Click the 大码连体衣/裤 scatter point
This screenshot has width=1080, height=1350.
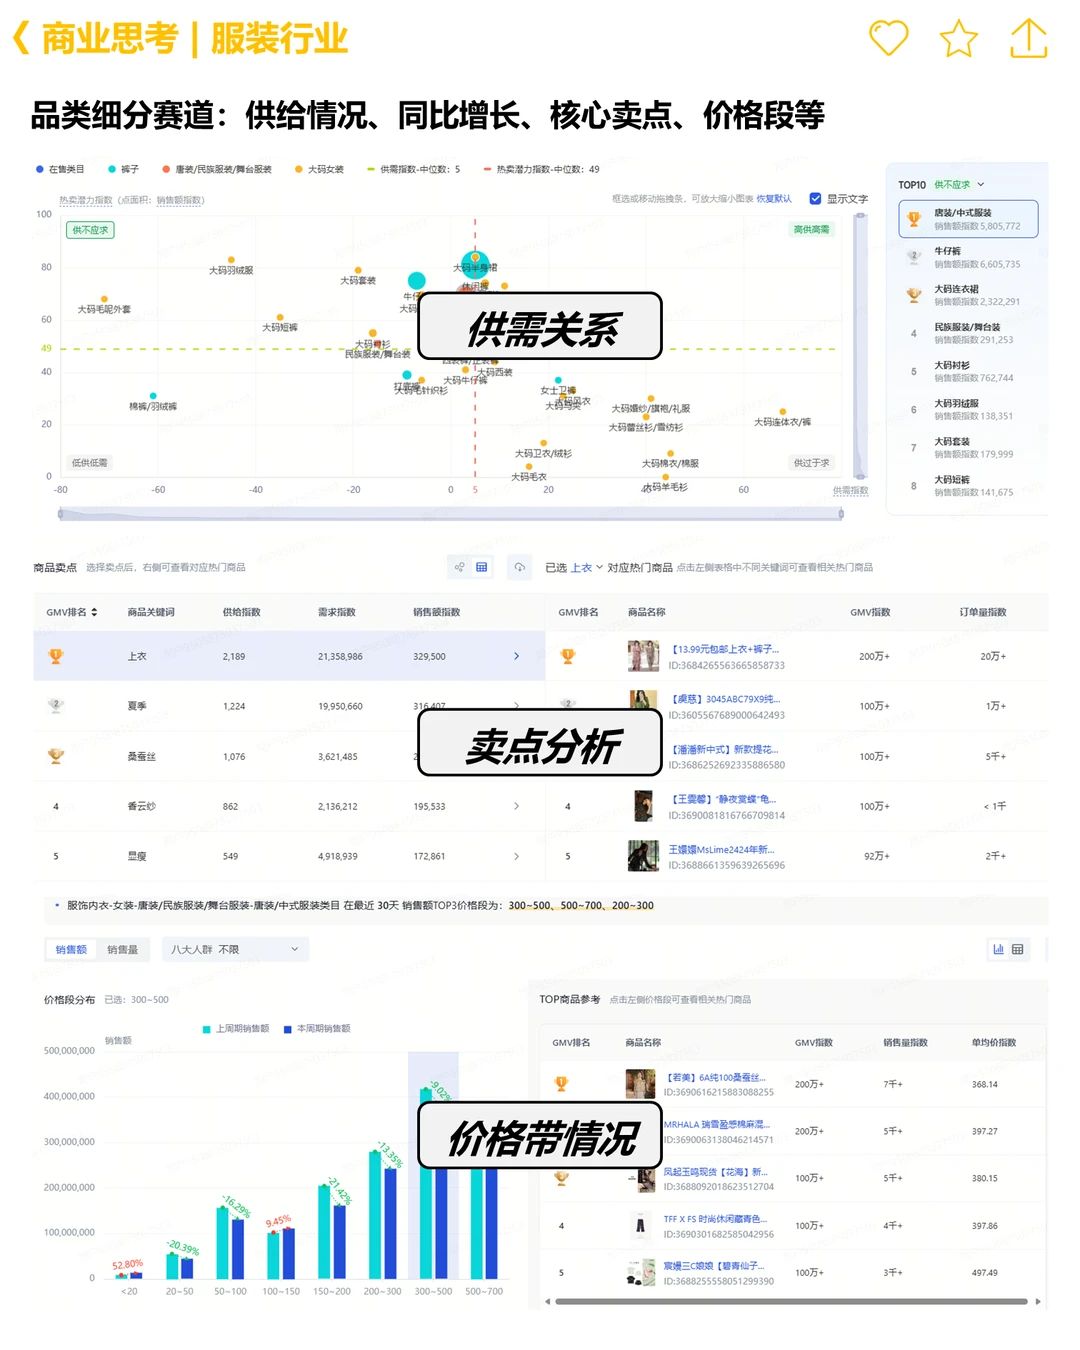pyautogui.click(x=782, y=411)
